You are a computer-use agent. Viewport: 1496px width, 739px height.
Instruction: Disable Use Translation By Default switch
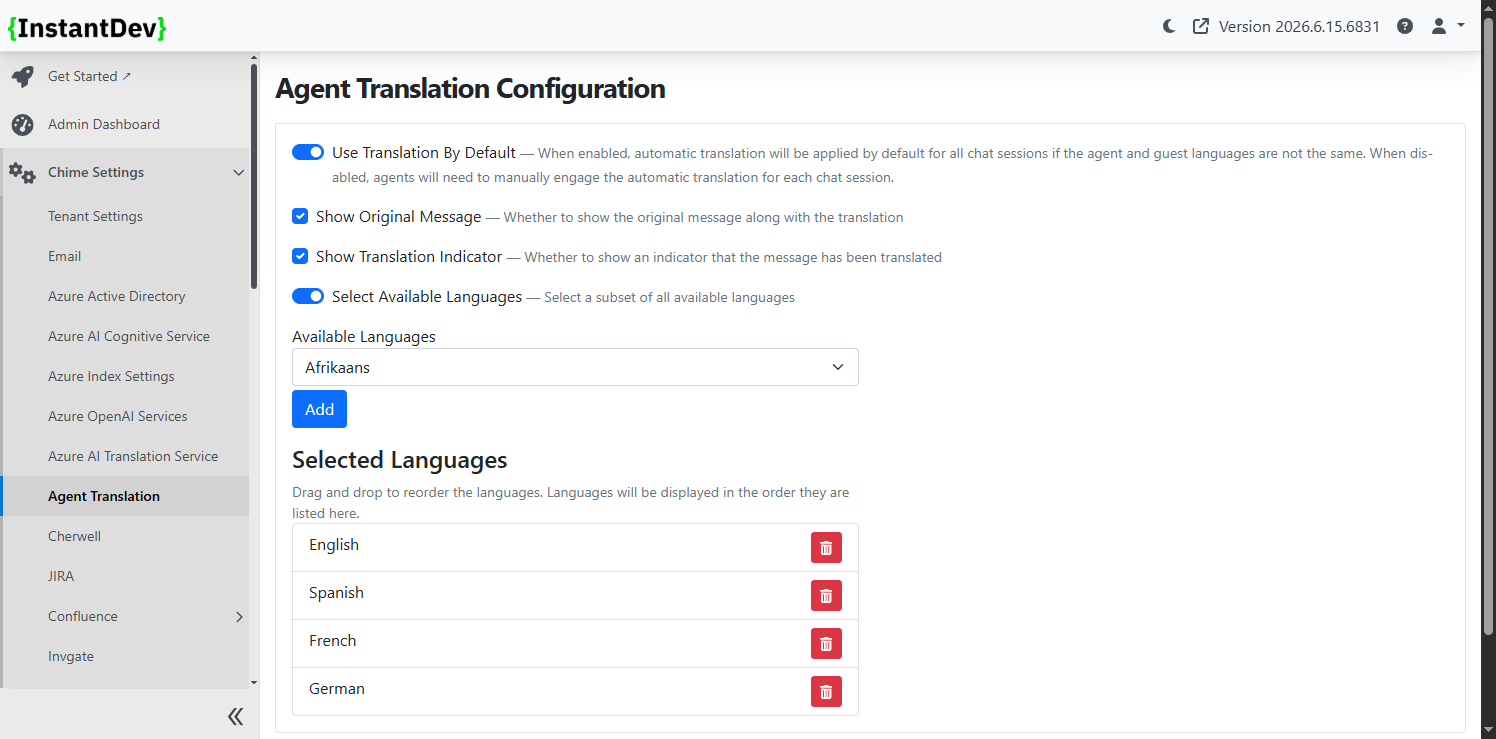[308, 152]
